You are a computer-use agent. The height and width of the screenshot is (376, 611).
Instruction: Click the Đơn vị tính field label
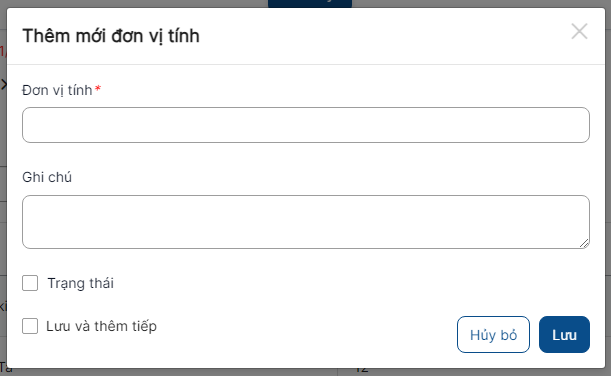(x=57, y=90)
